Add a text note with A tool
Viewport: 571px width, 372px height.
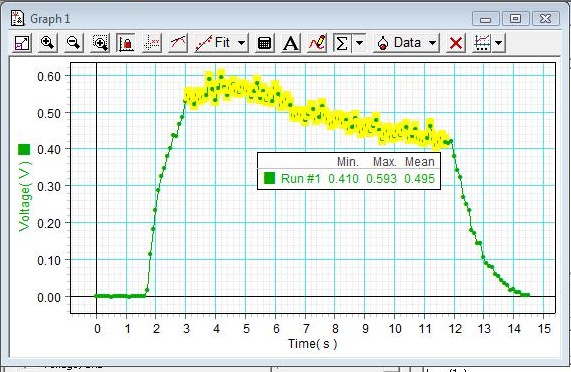click(x=291, y=43)
